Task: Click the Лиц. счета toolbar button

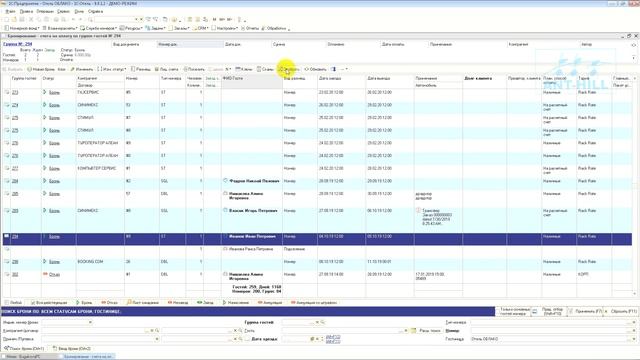Action: pyautogui.click(x=167, y=69)
